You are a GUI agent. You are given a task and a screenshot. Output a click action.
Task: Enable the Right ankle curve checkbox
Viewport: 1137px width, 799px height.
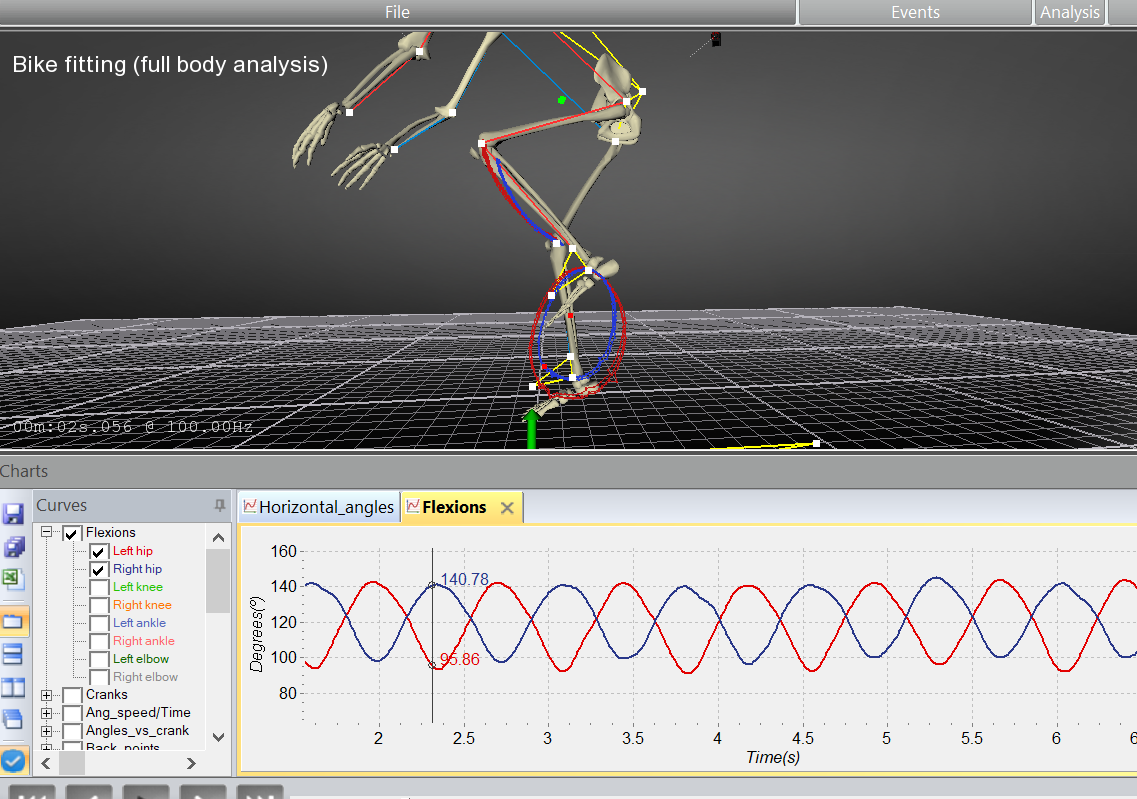(99, 641)
